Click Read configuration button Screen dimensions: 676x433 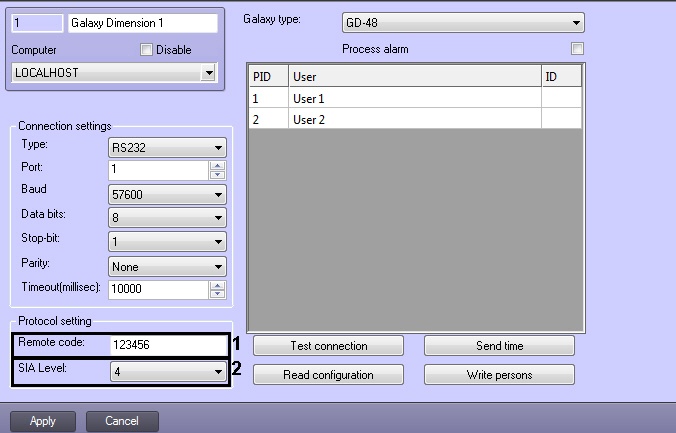point(329,375)
